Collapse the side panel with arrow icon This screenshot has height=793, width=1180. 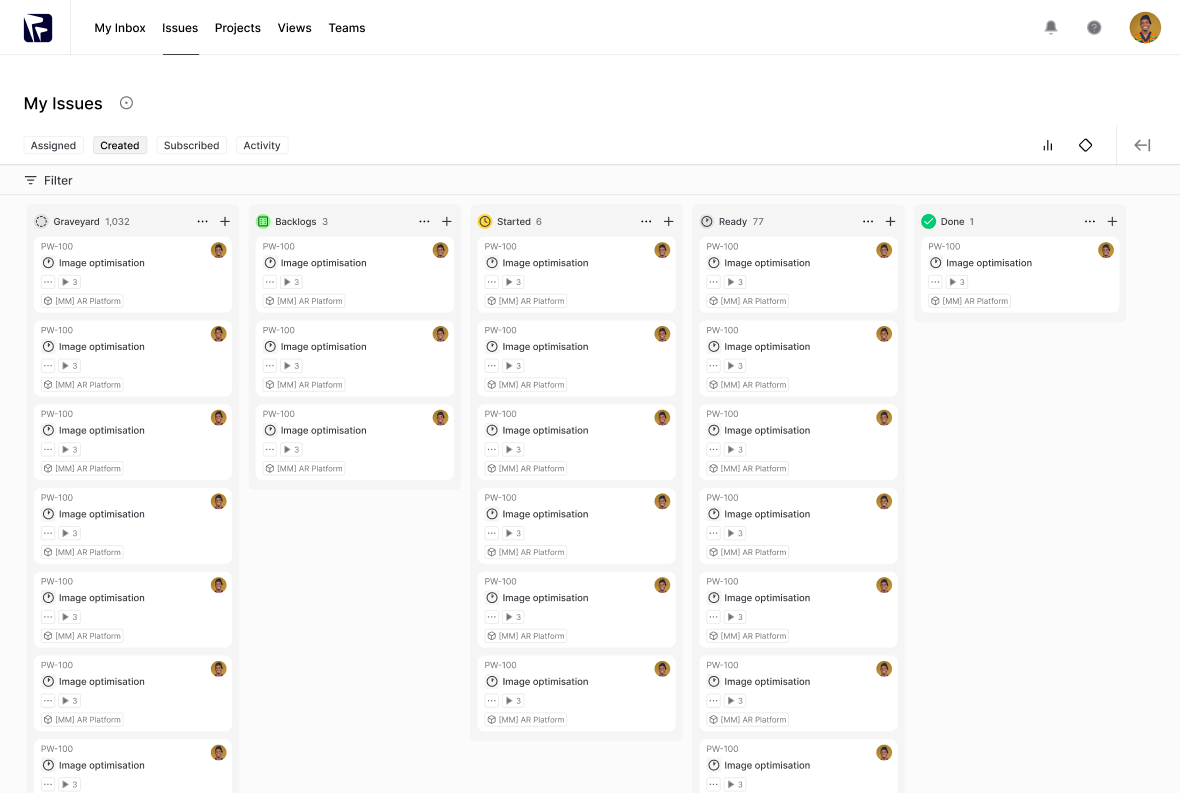click(x=1142, y=145)
